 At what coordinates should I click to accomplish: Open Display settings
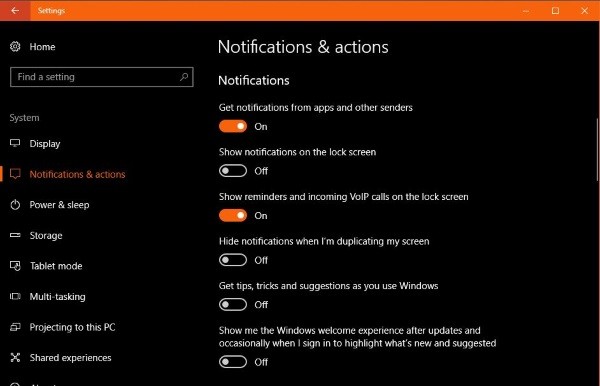45,144
